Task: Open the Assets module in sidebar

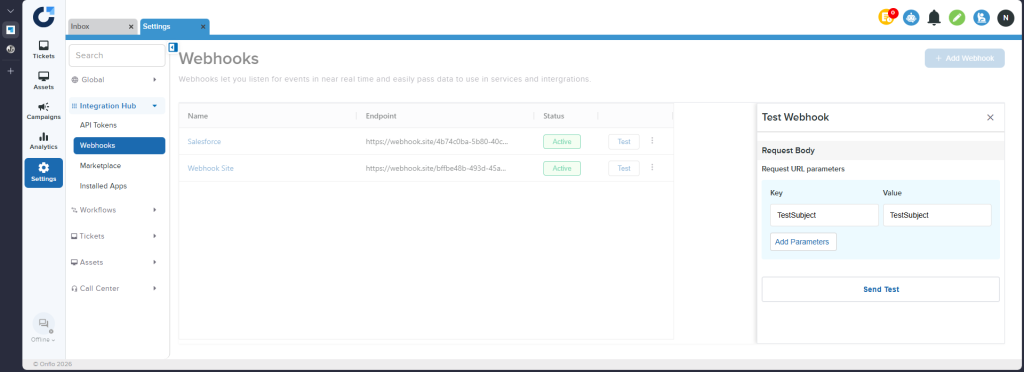Action: (x=44, y=80)
